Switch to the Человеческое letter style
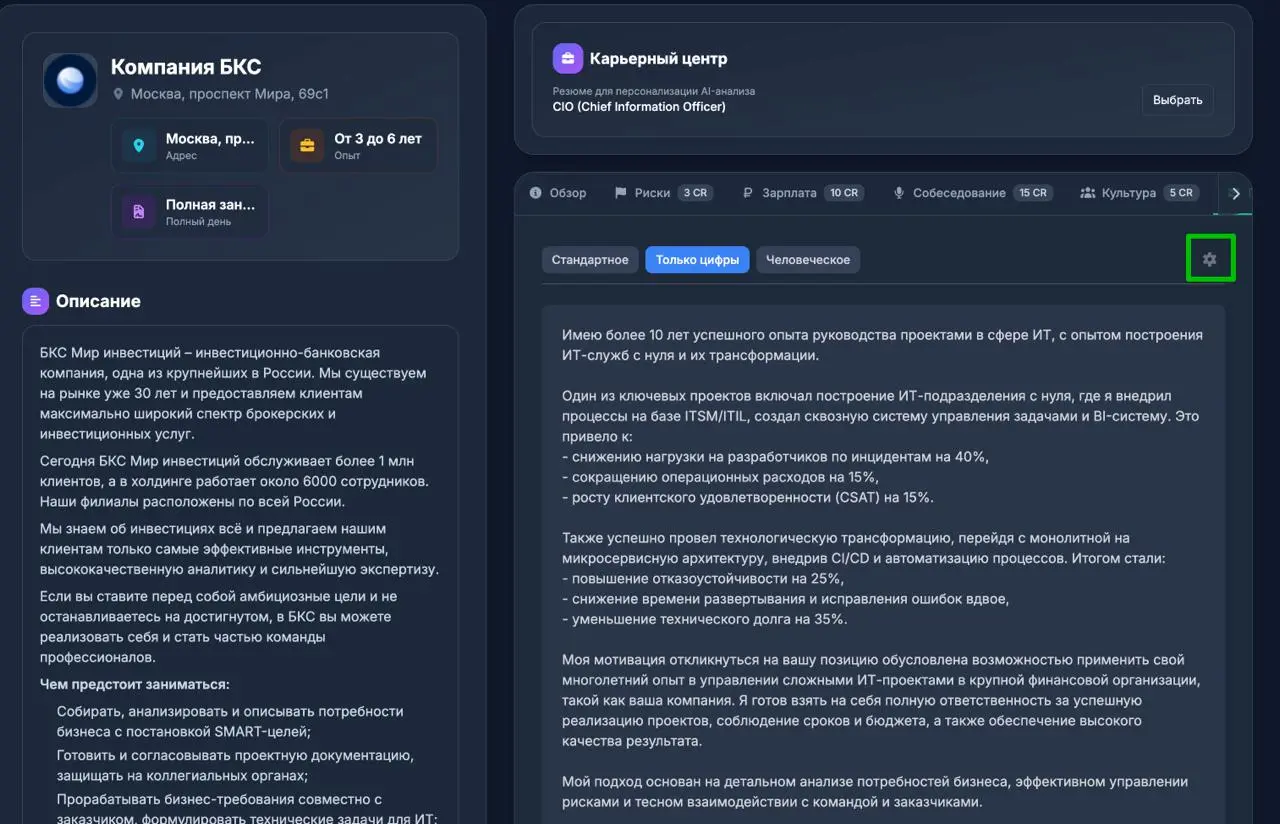The width and height of the screenshot is (1280, 824). (x=808, y=260)
